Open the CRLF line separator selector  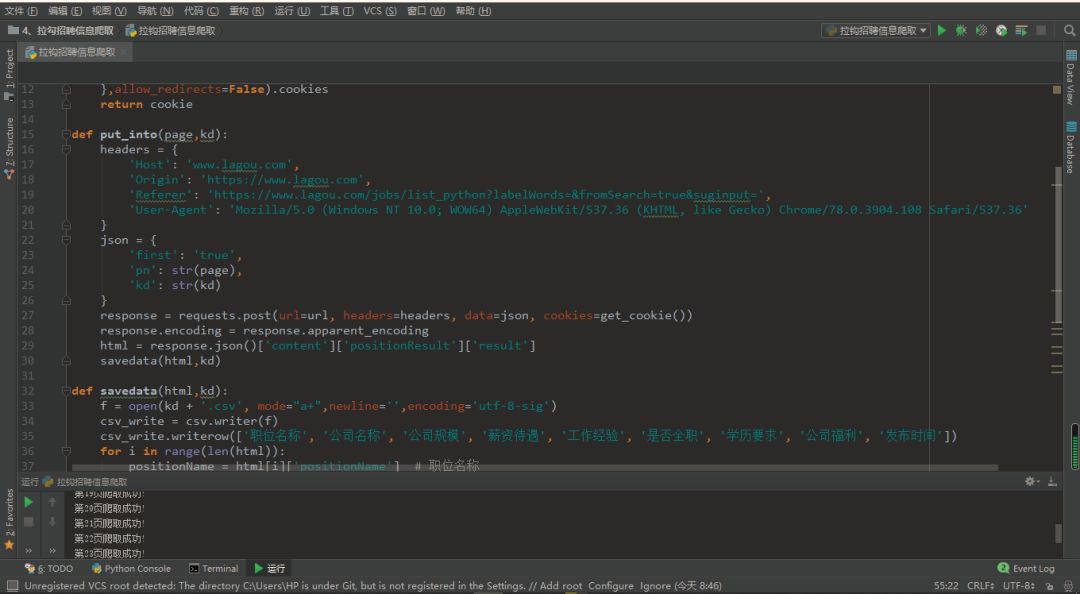click(x=982, y=586)
